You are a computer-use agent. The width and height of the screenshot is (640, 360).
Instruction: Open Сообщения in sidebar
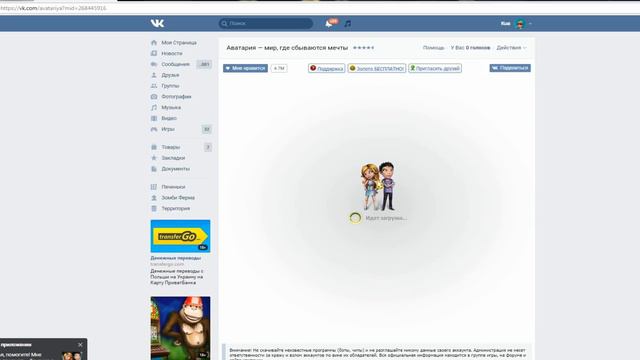pyautogui.click(x=176, y=64)
